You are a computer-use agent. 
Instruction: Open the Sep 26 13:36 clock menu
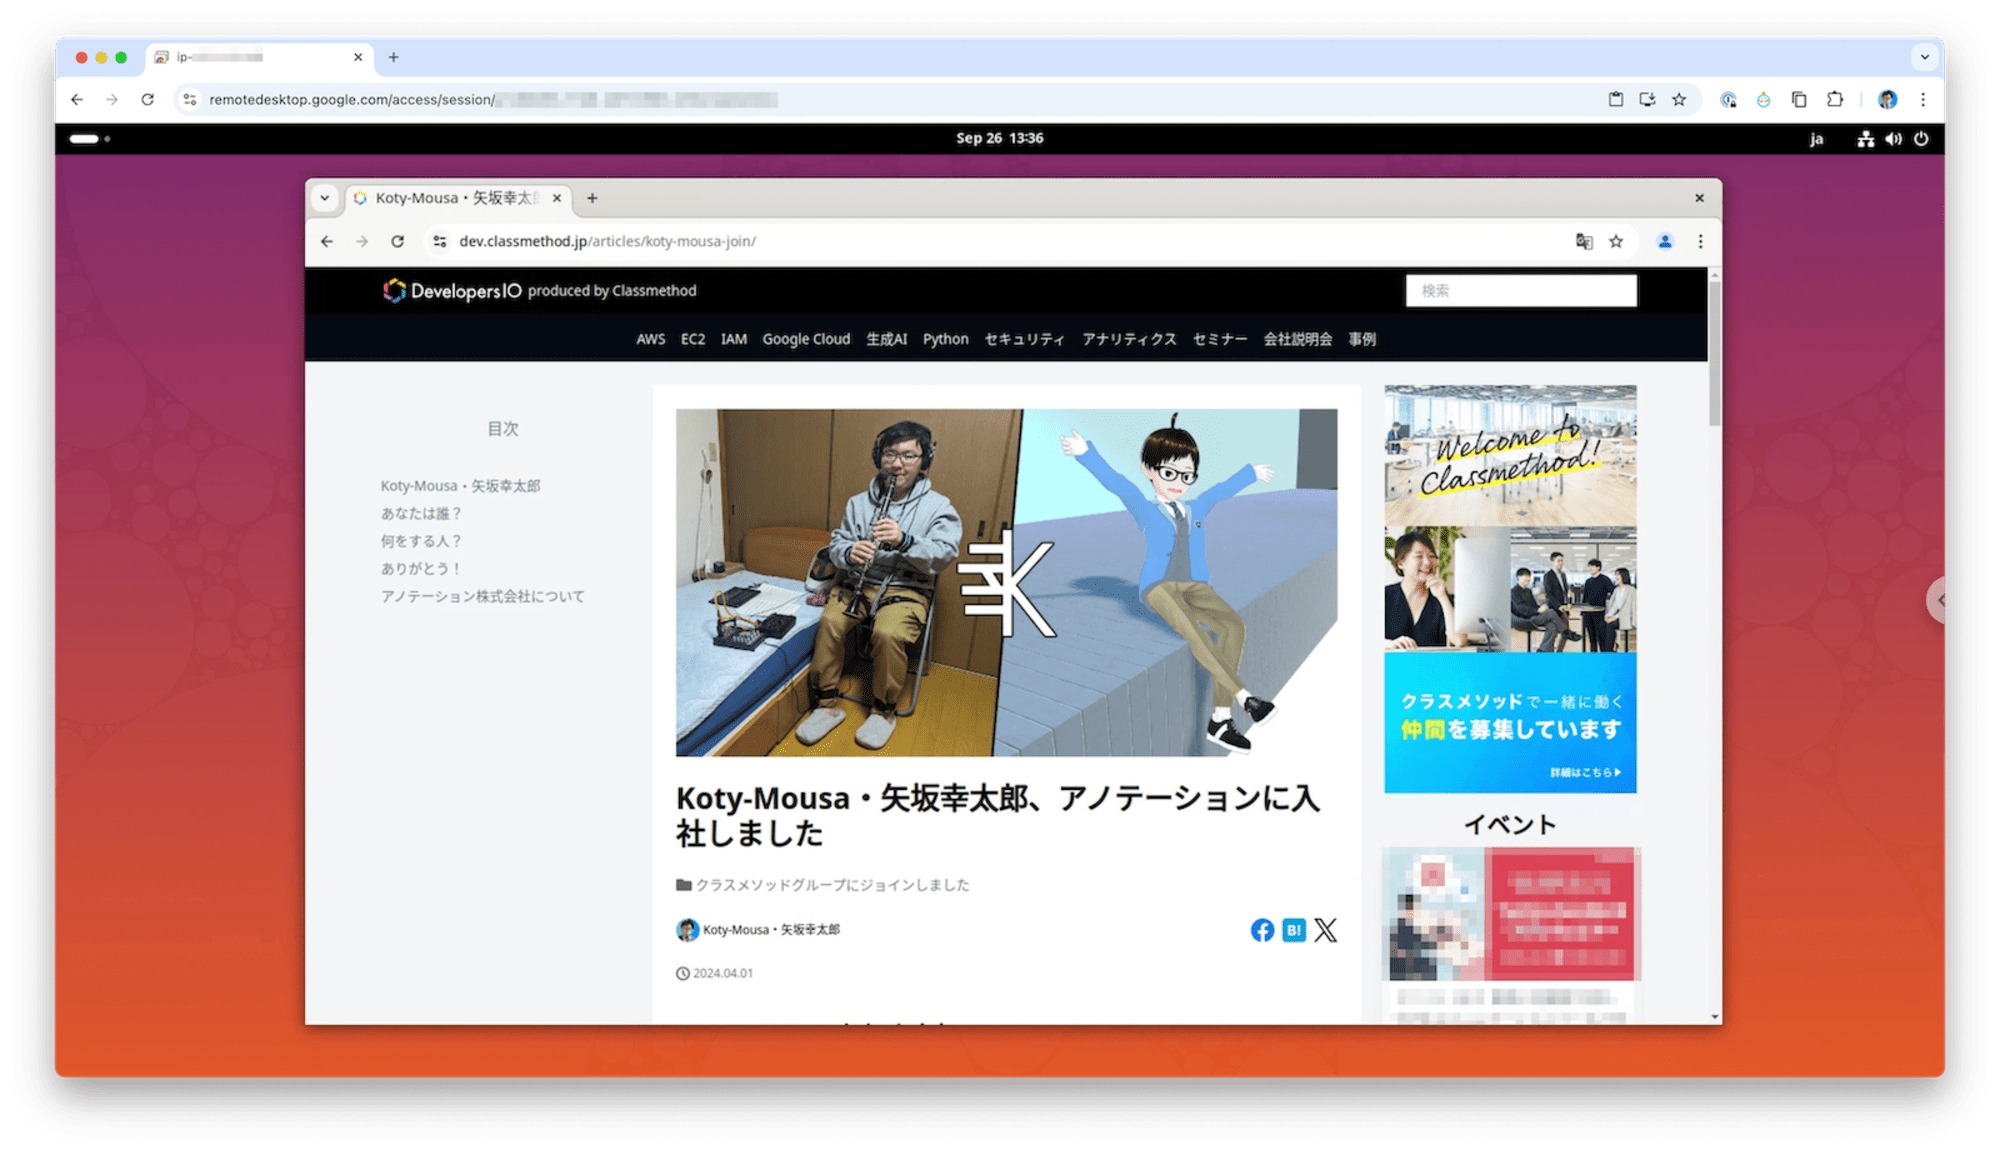tap(999, 138)
